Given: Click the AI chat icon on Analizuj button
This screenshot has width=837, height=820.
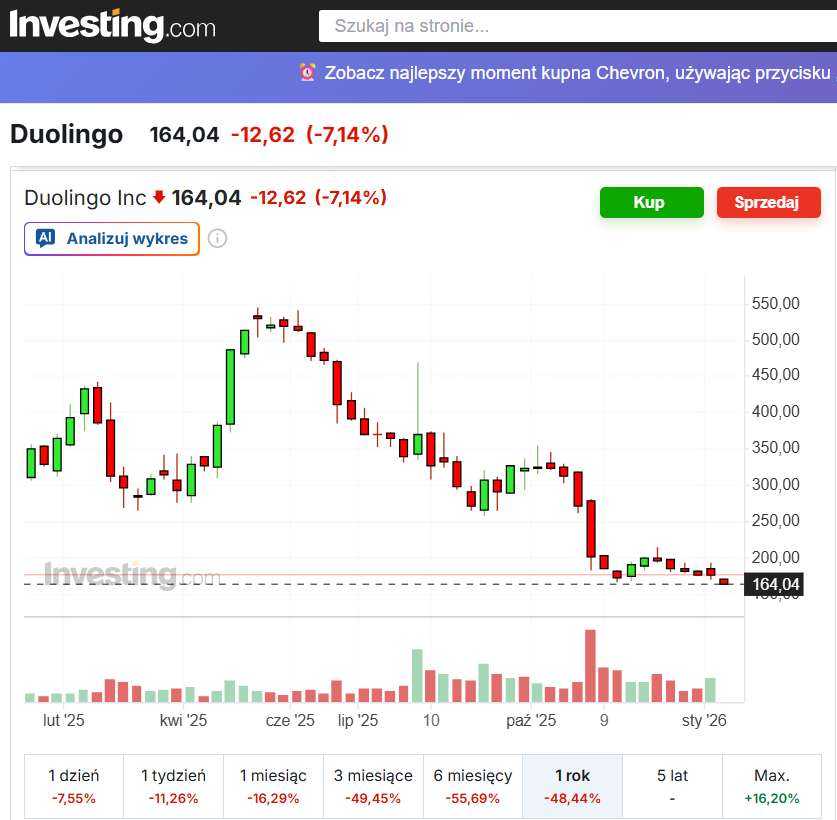Looking at the screenshot, I should tap(45, 238).
